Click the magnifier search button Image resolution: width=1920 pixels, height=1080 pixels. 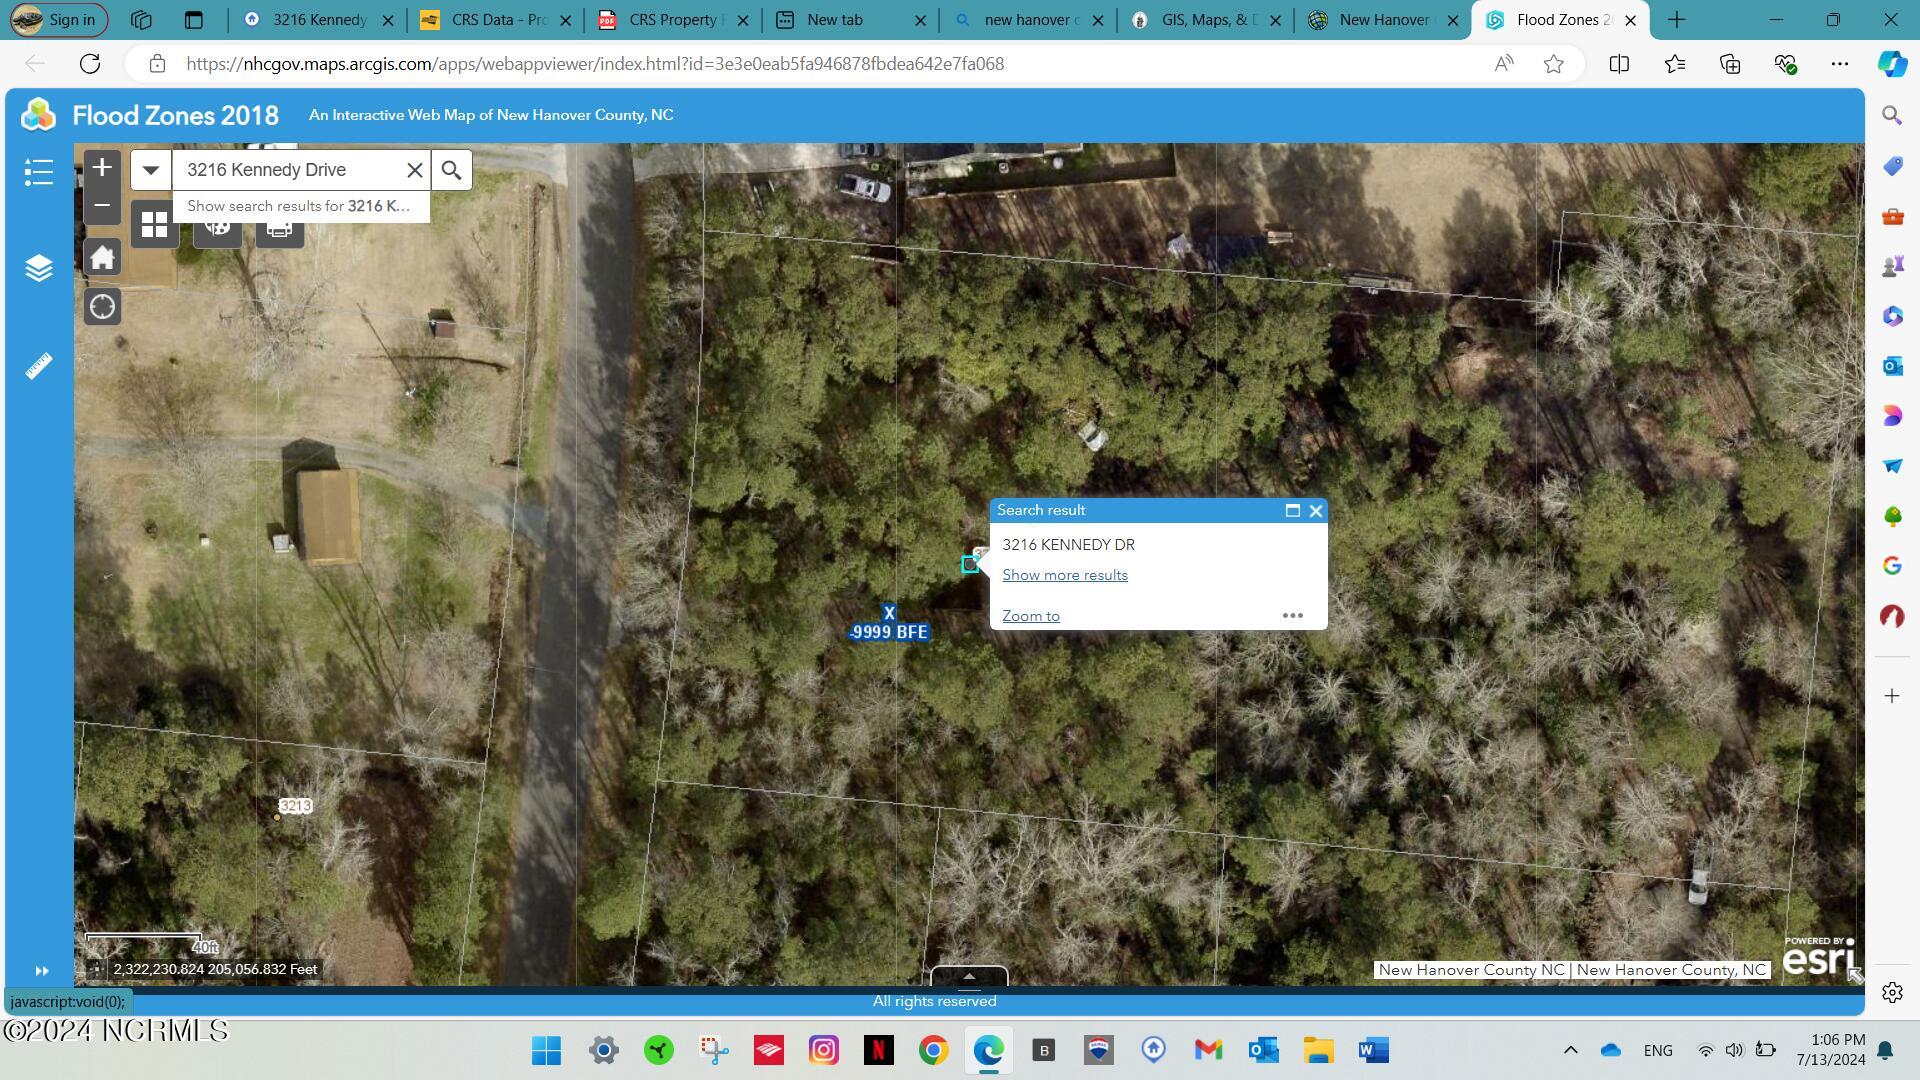point(452,170)
